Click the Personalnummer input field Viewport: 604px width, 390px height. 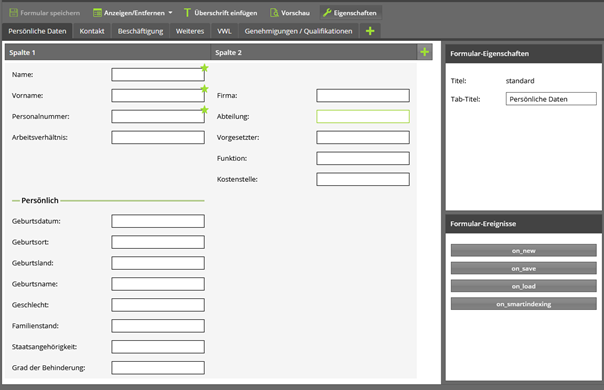pyautogui.click(x=158, y=116)
